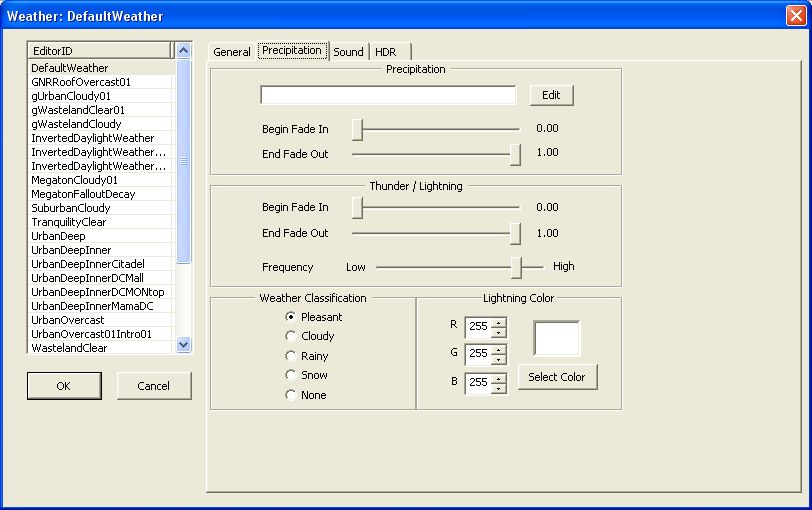This screenshot has height=510, width=812.
Task: Select GNRRoofOvercast01 in the list
Action: coord(100,82)
